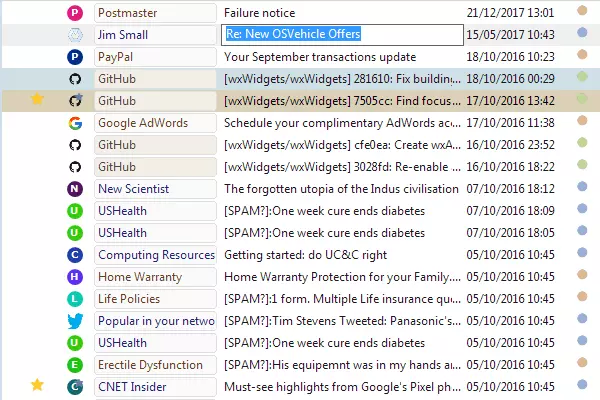Click the Jim Small avatar icon
Image resolution: width=600 pixels, height=400 pixels.
(75, 35)
